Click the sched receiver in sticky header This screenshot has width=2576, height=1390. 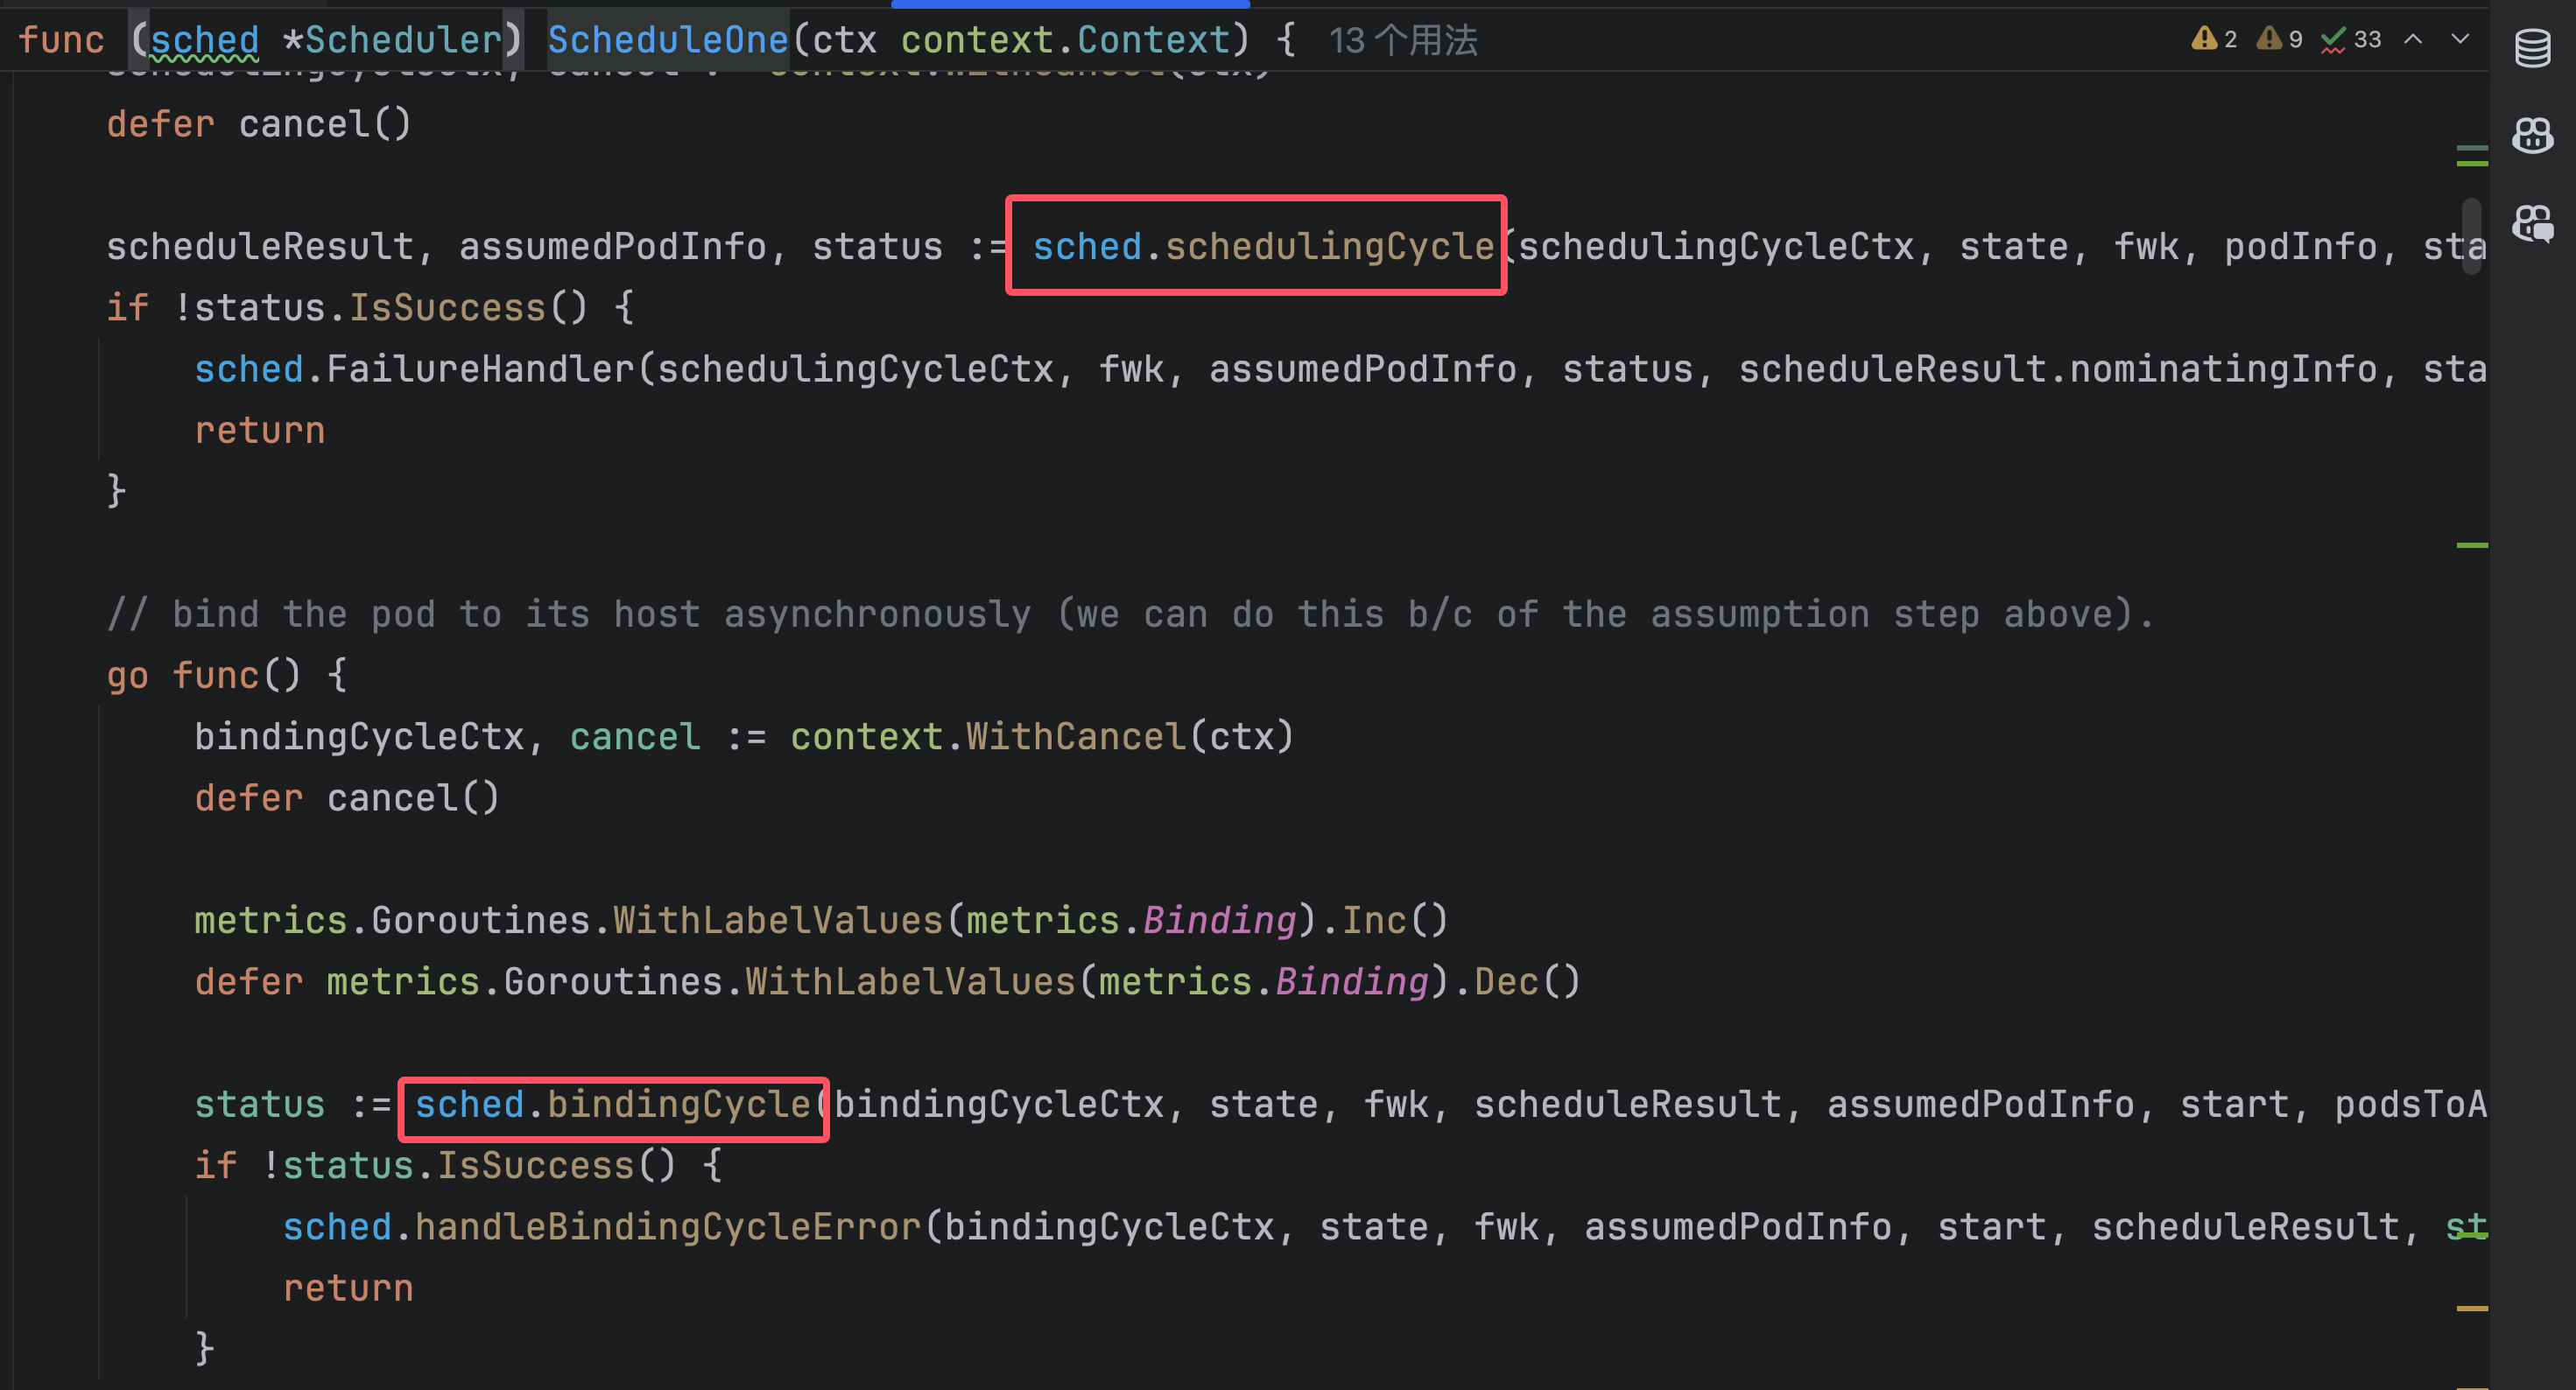(205, 40)
